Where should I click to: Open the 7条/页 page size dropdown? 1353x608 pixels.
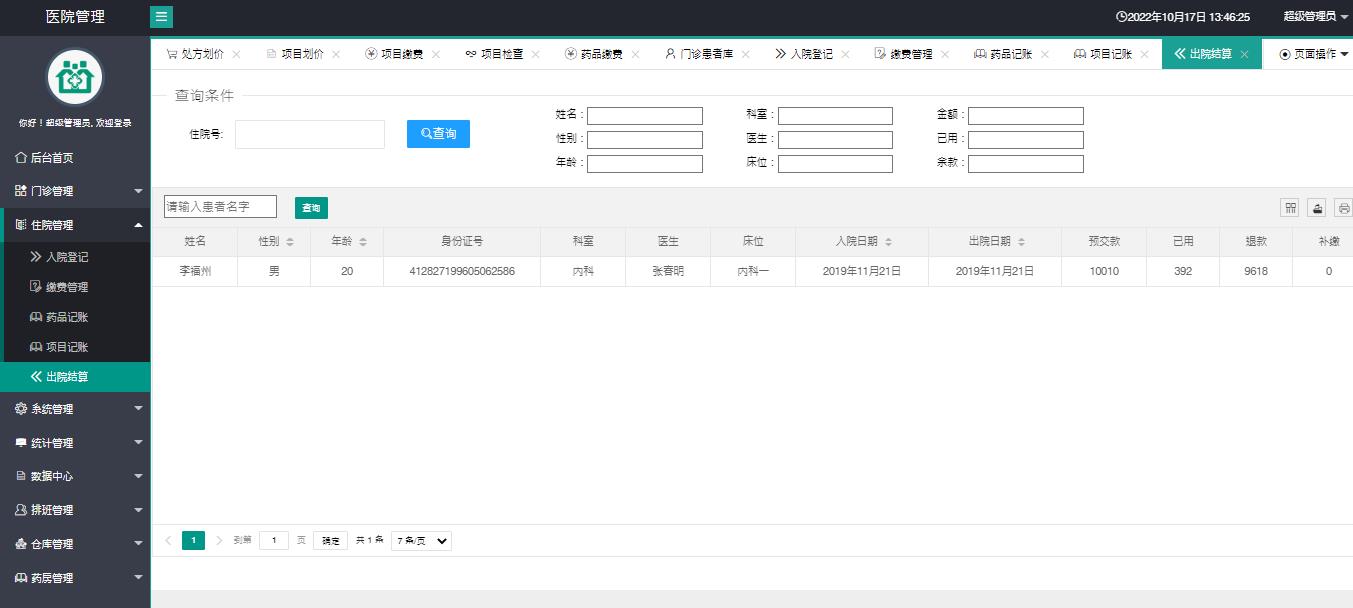(x=421, y=541)
